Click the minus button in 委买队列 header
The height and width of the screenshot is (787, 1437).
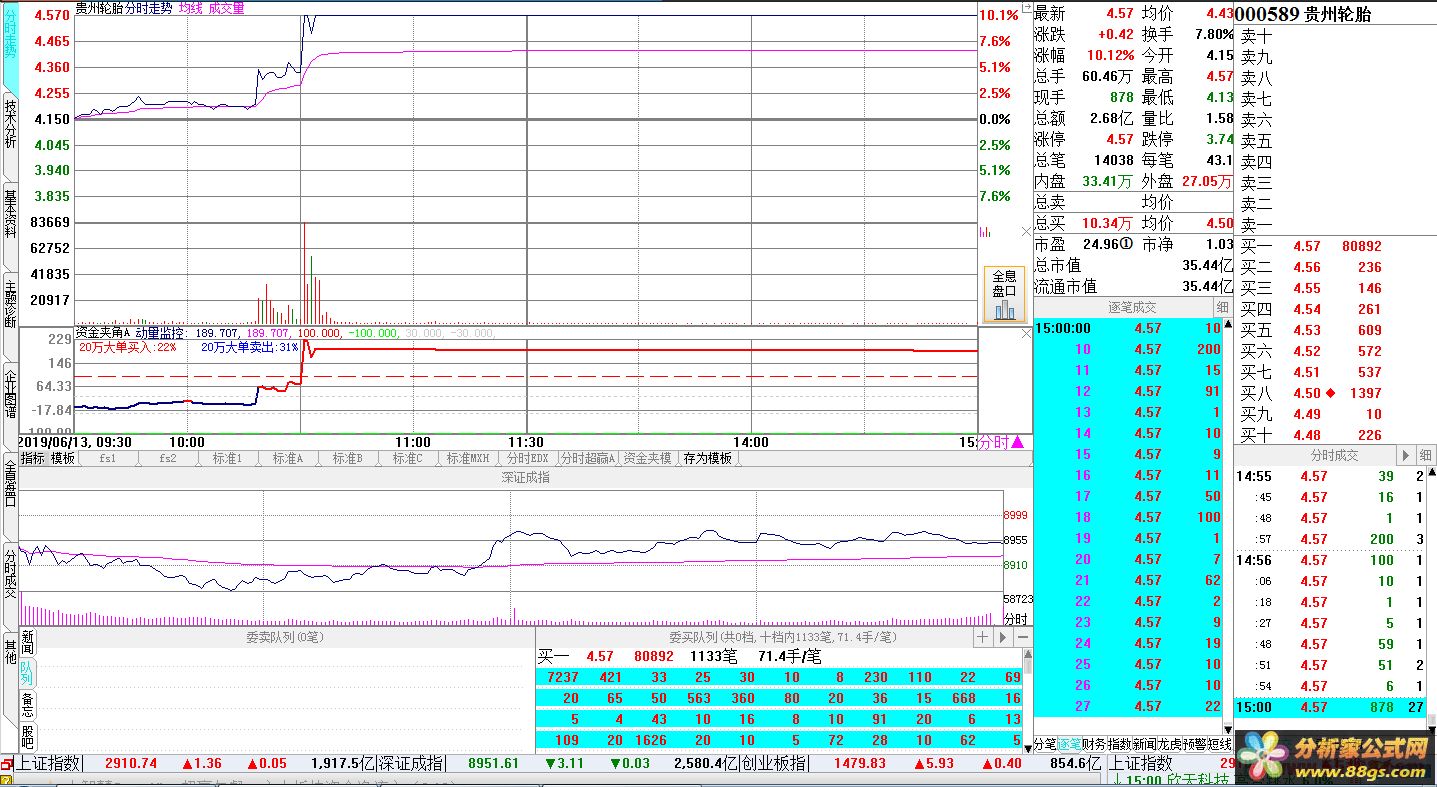click(1023, 637)
